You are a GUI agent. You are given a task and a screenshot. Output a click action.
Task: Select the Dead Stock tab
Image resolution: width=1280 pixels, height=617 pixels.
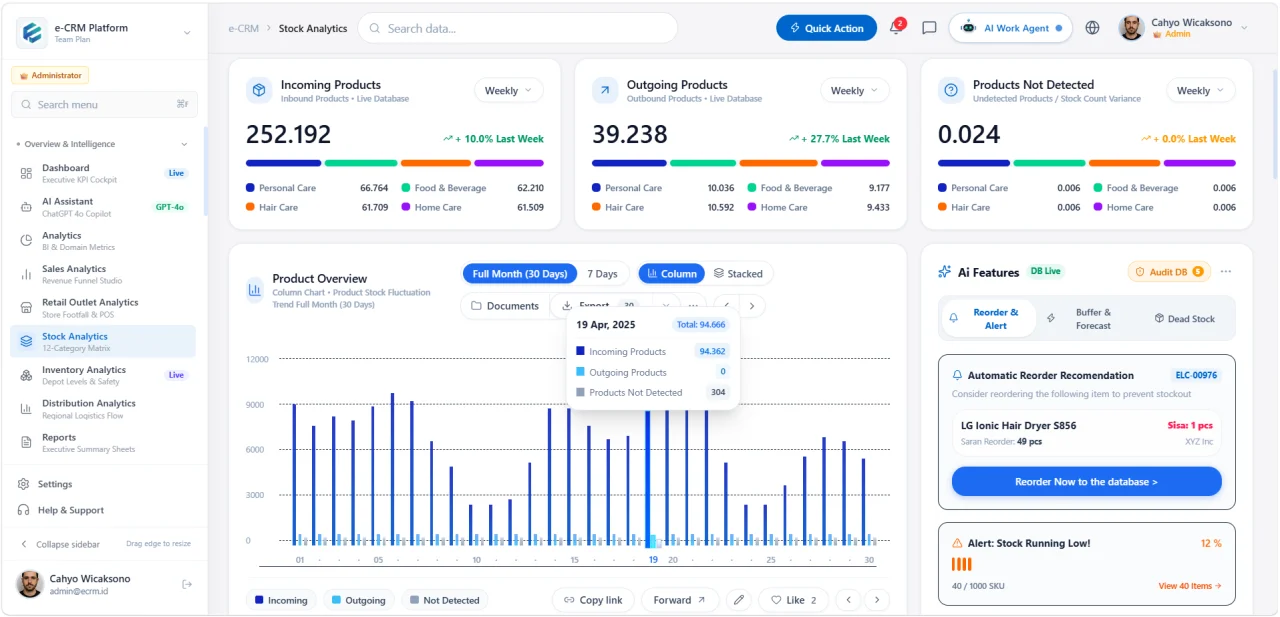[1185, 318]
